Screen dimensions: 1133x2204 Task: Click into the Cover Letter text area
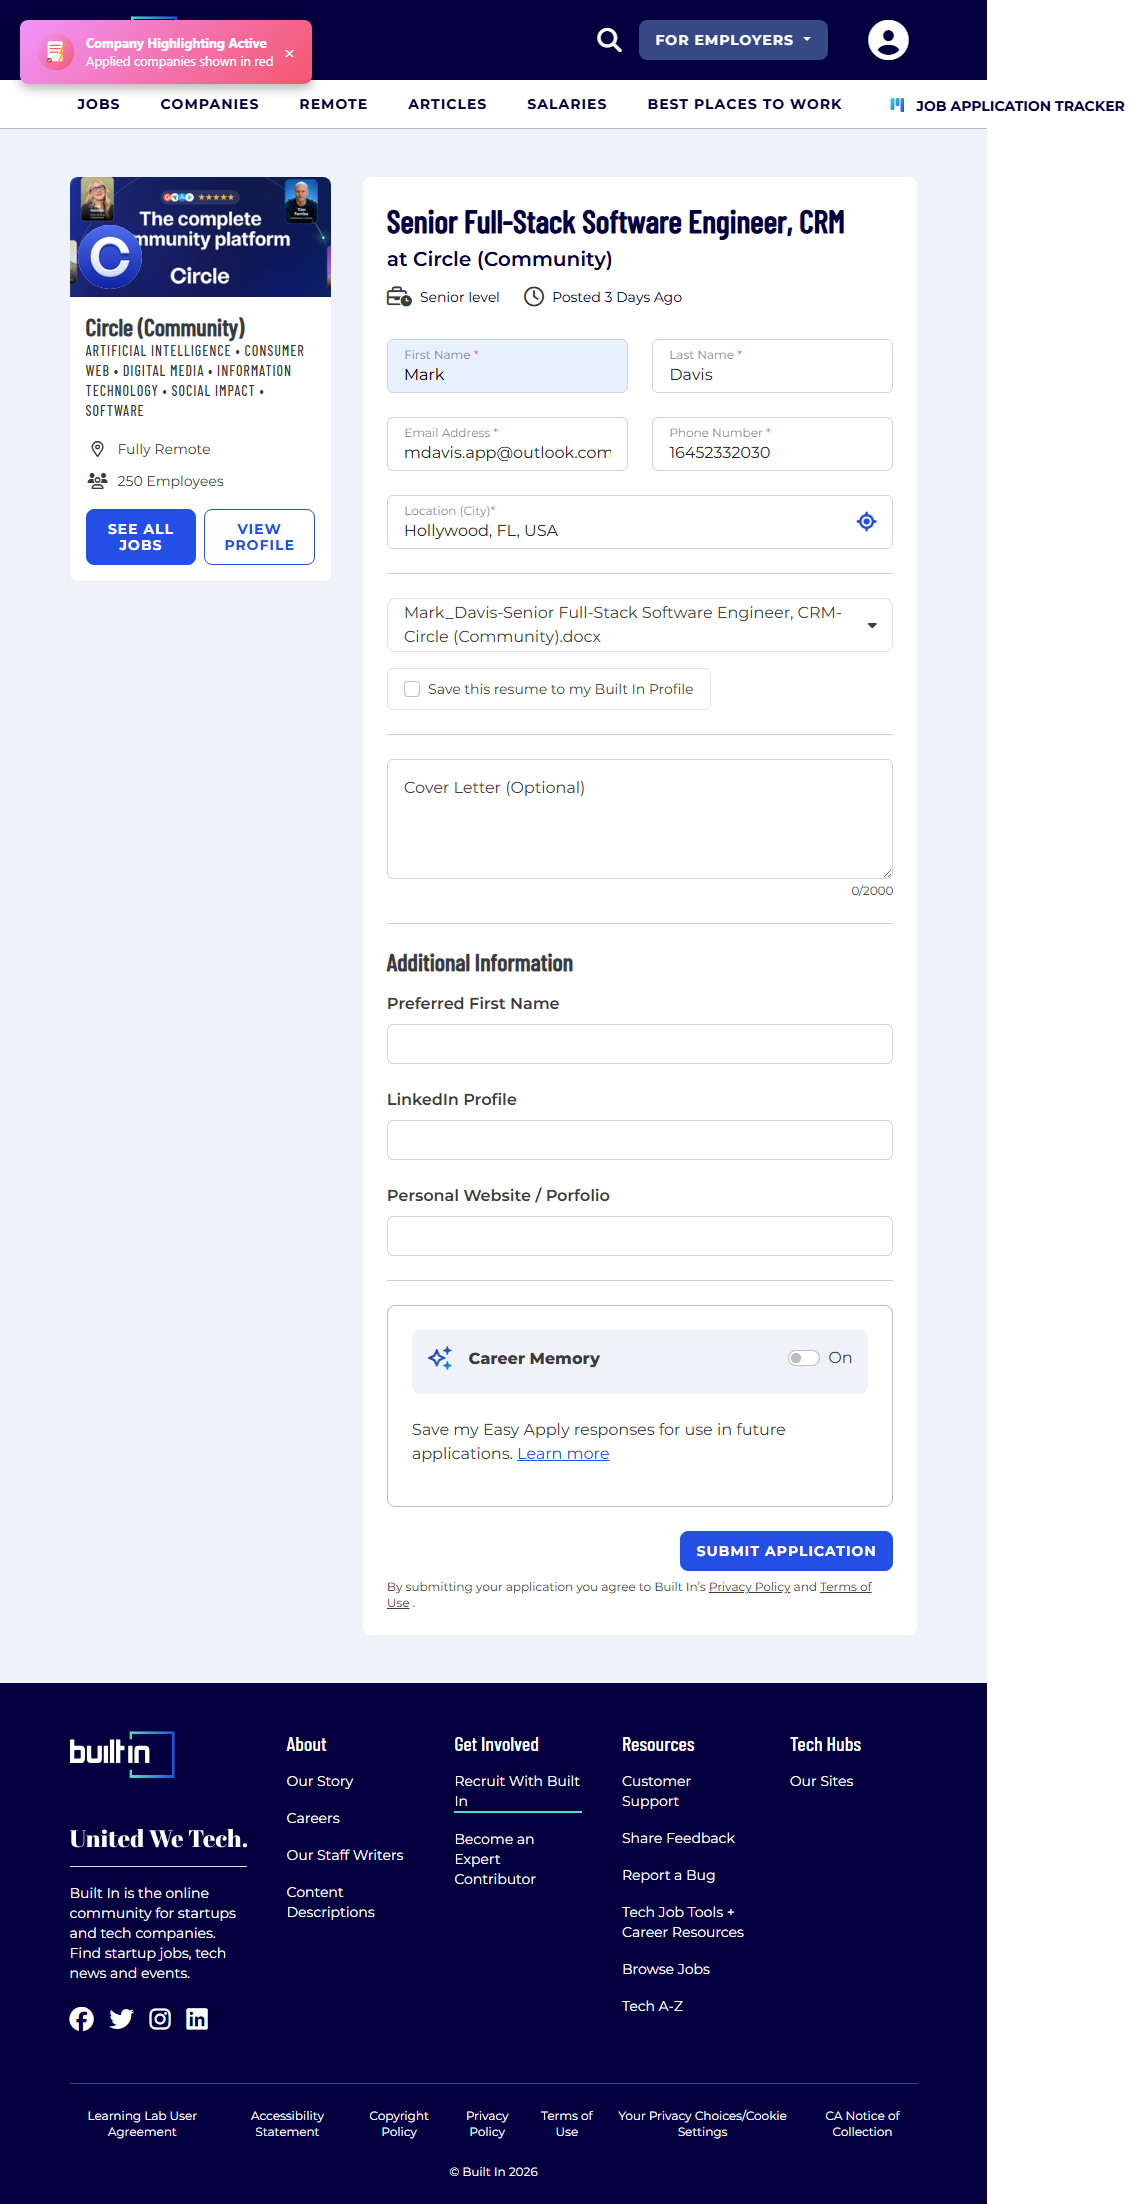(x=639, y=819)
